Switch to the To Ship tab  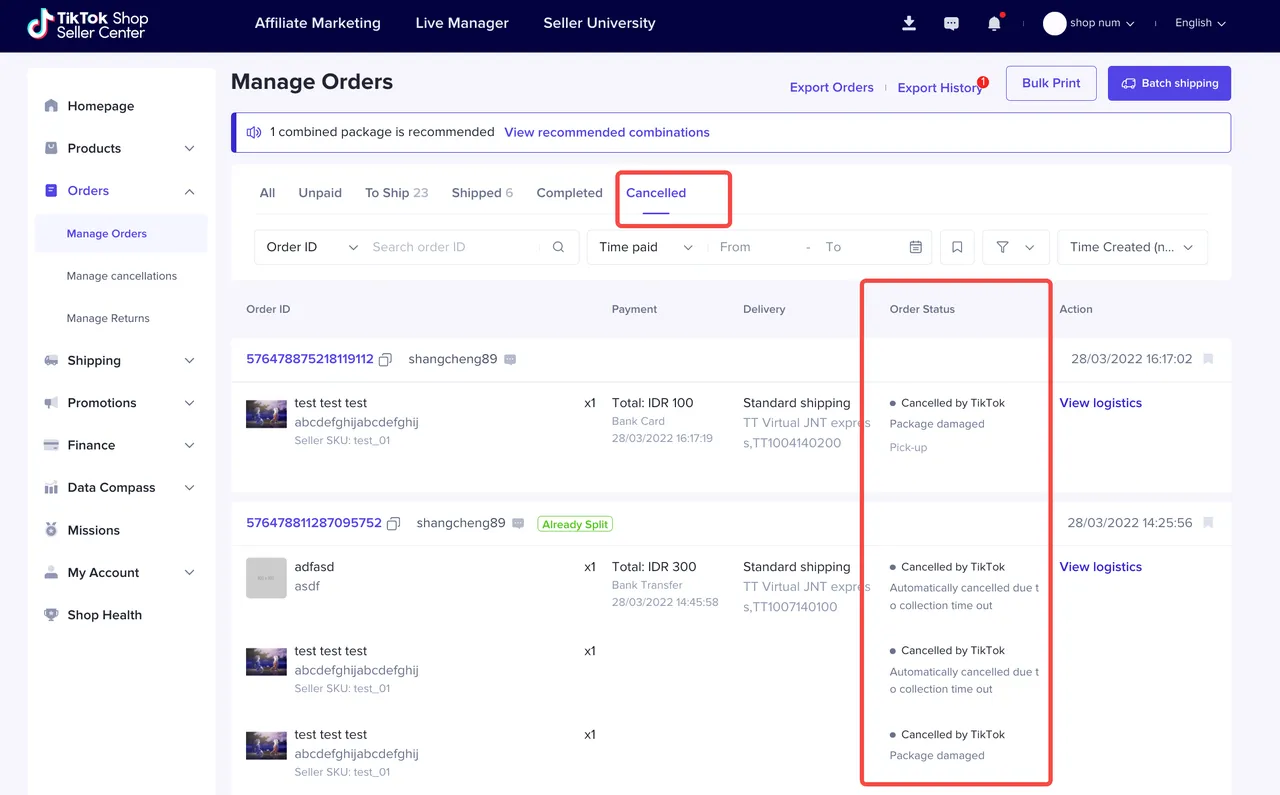[x=396, y=193]
